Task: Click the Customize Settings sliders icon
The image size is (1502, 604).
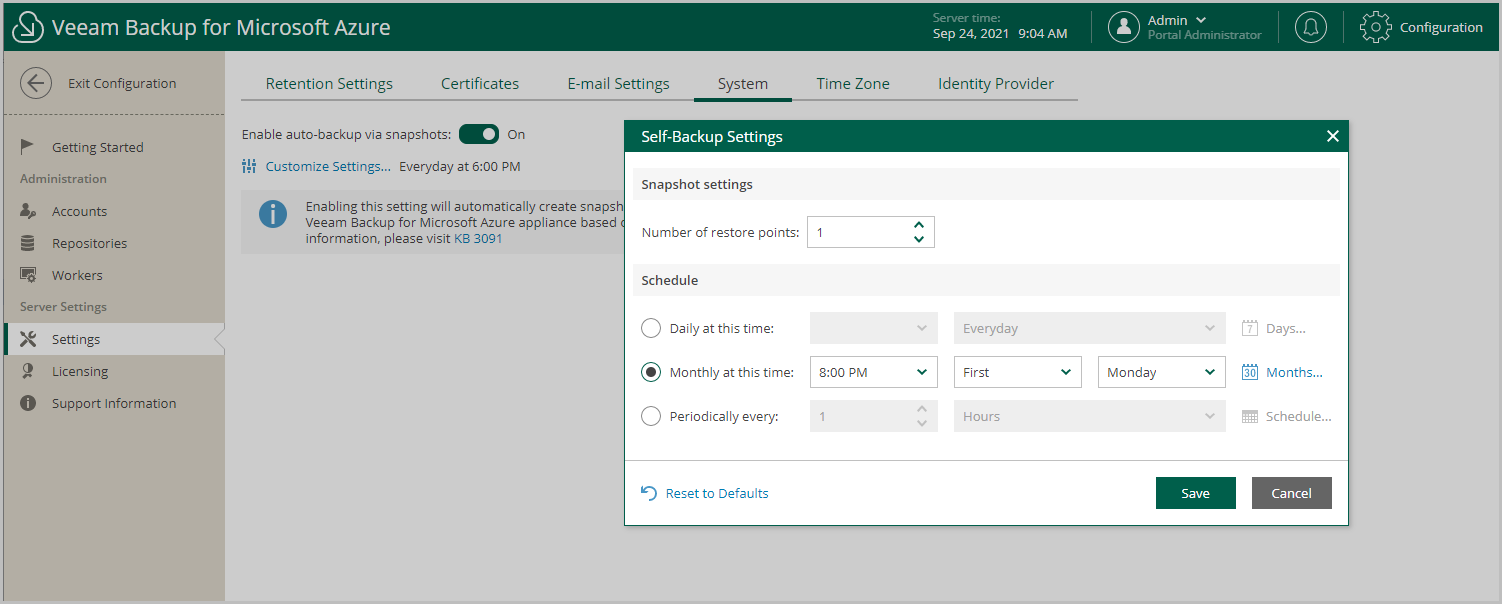Action: coord(250,166)
